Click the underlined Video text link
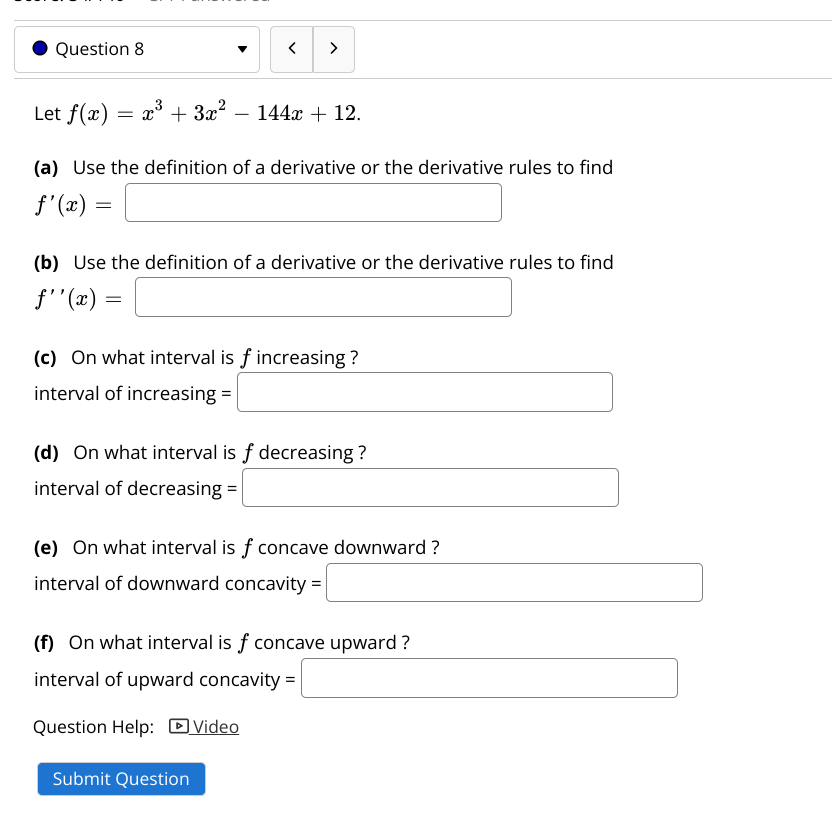 [x=216, y=727]
